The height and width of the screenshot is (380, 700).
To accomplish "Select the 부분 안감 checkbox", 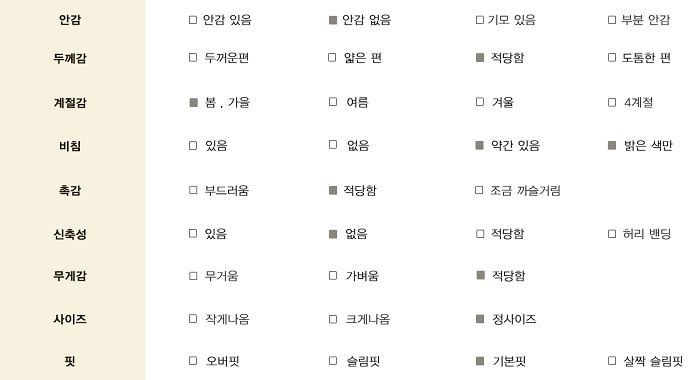I will (612, 20).
